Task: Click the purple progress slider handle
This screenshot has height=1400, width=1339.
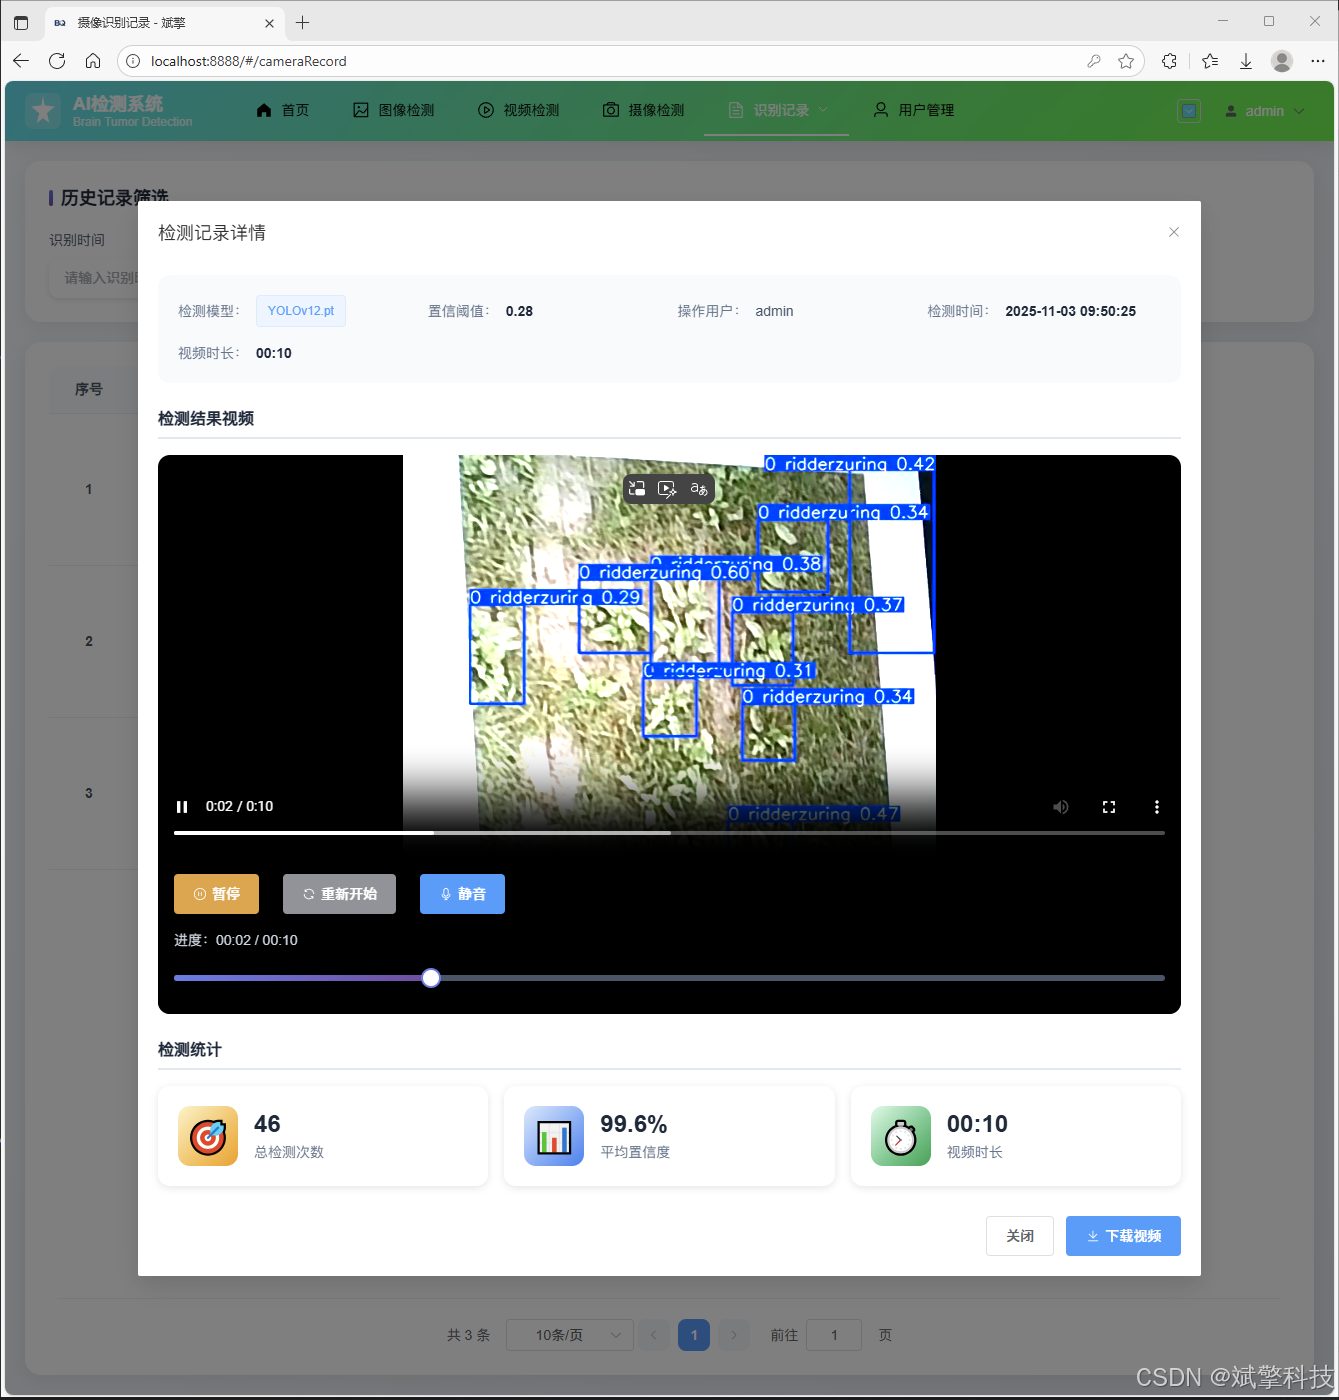Action: pos(431,978)
